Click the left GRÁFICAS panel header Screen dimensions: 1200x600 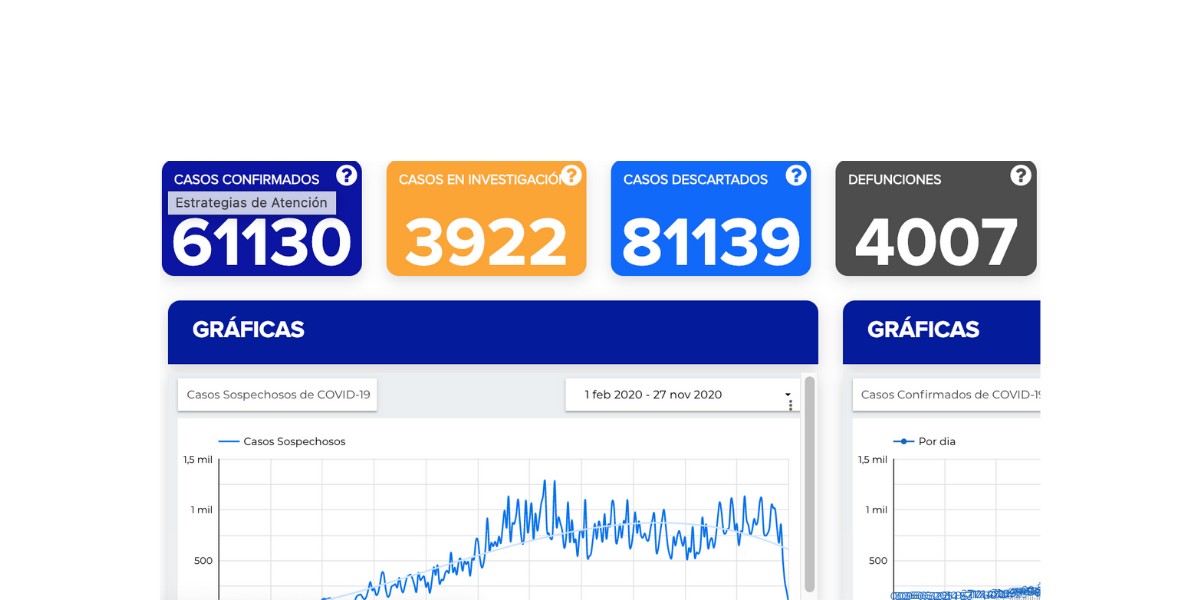493,331
